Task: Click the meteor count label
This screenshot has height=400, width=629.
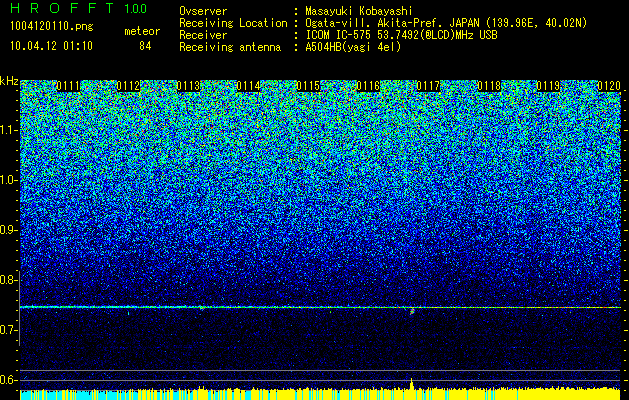Action: pyautogui.click(x=142, y=31)
